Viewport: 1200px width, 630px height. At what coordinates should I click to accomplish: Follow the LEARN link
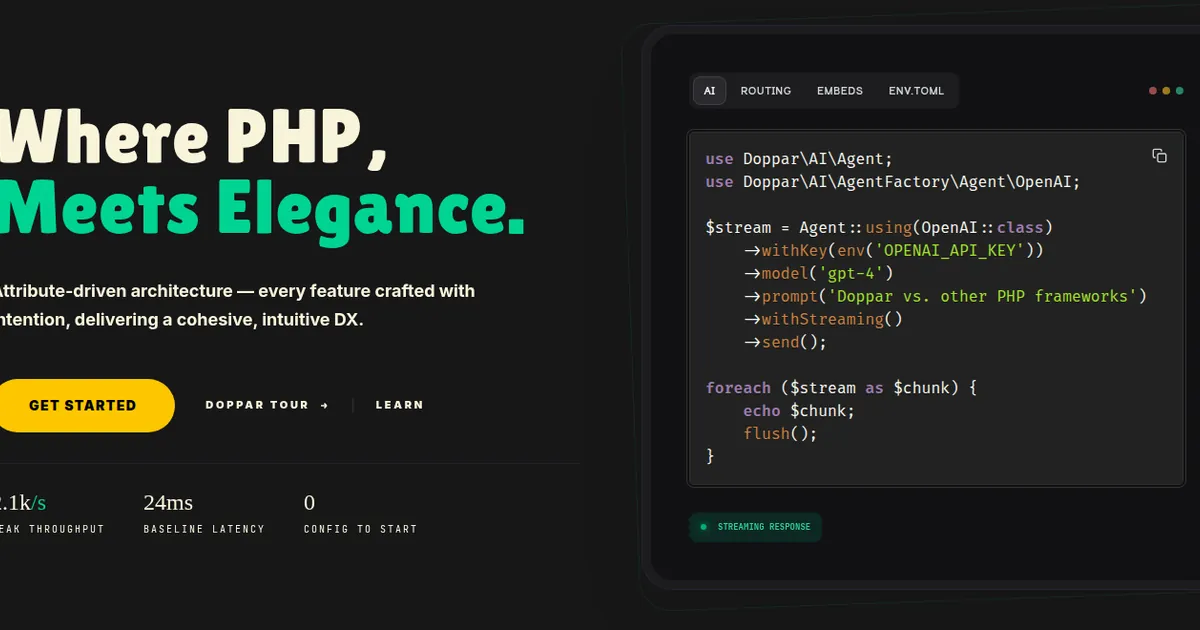(x=399, y=405)
